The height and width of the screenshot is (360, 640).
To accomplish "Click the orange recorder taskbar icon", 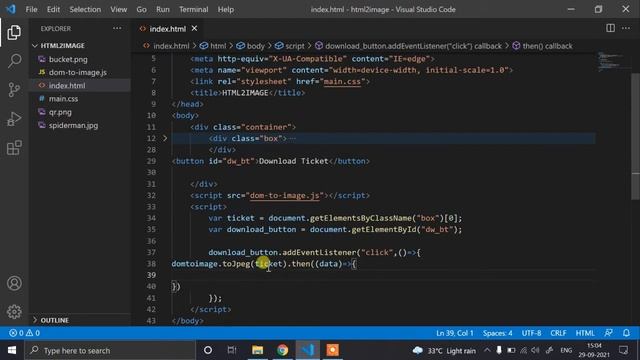I will (332, 350).
